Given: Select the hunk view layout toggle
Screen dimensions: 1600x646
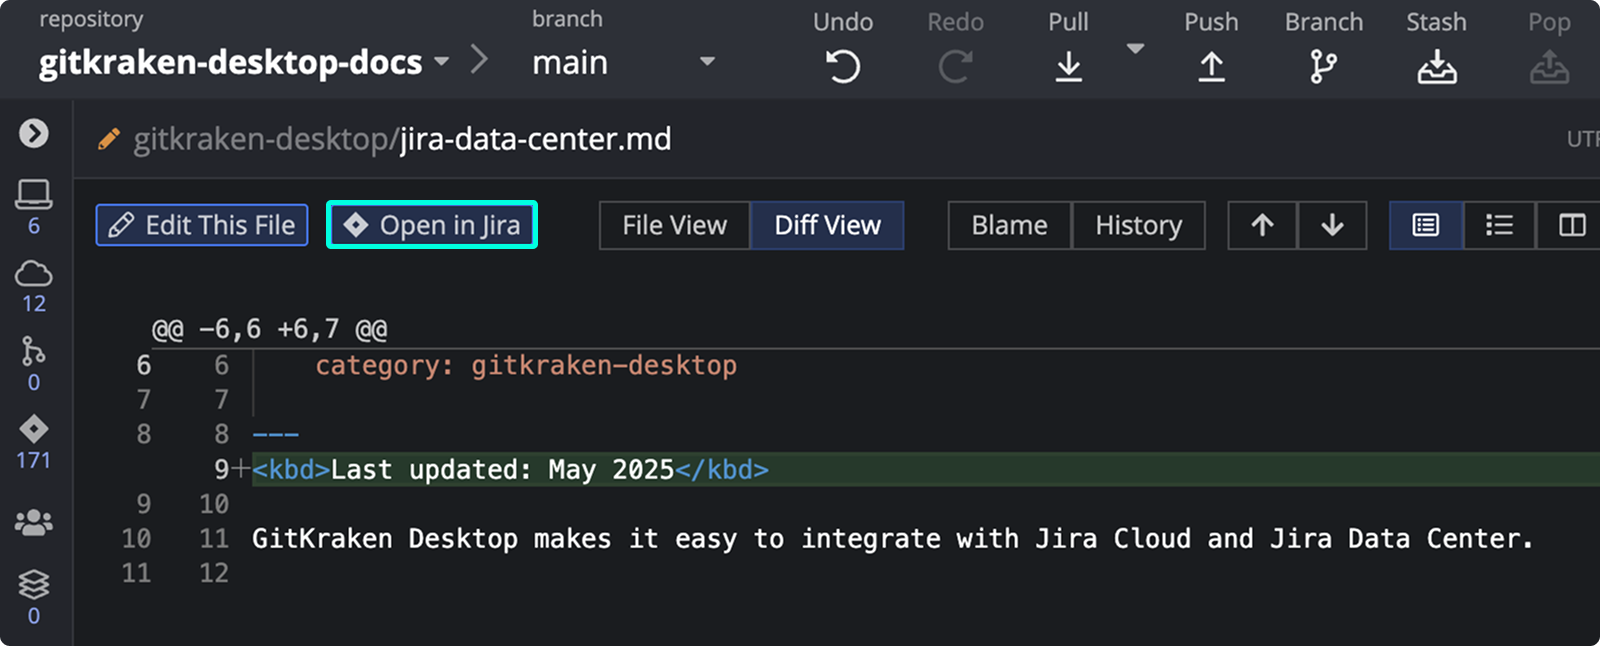Looking at the screenshot, I should point(1426,225).
